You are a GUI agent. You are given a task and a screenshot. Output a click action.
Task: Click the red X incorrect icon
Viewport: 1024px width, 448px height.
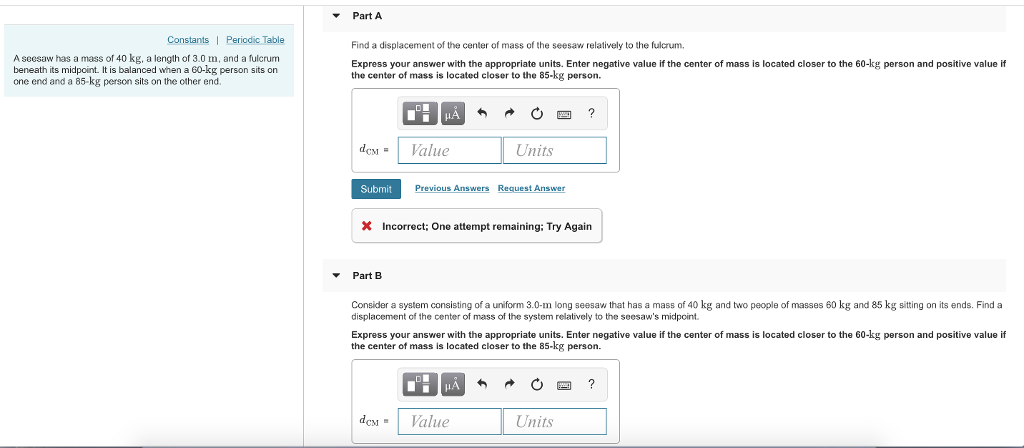click(x=366, y=226)
